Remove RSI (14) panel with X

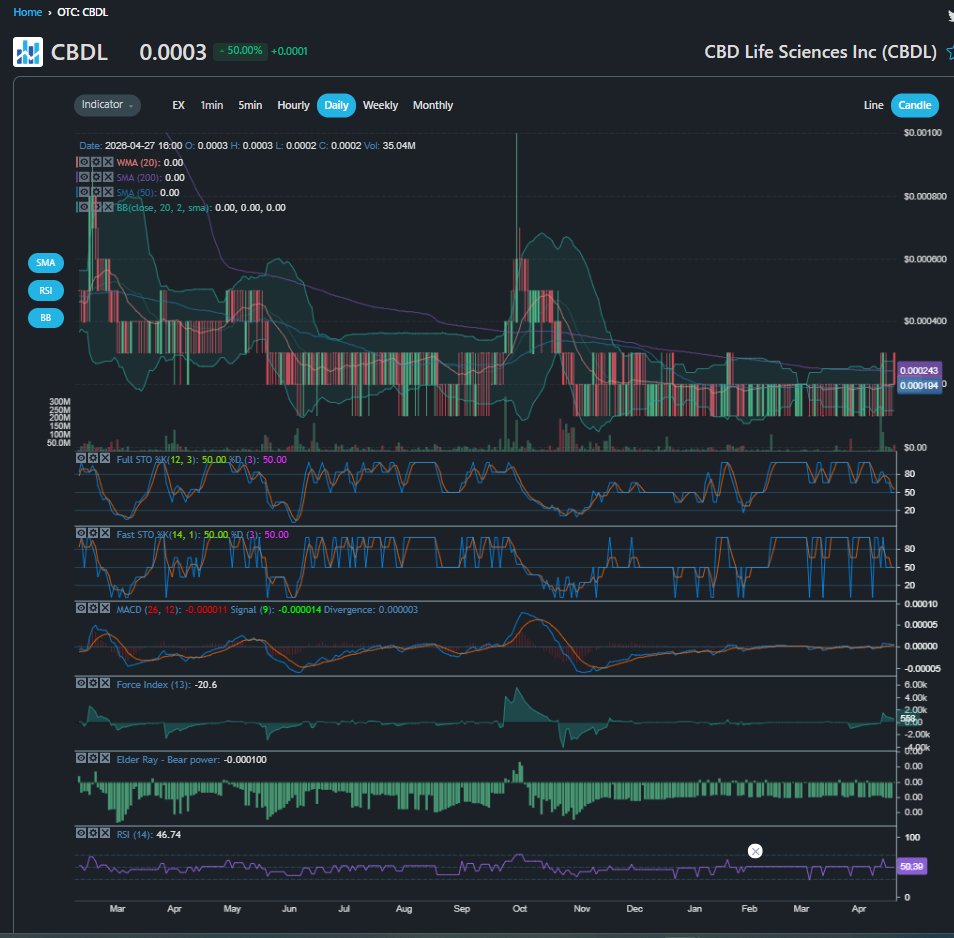pos(105,833)
